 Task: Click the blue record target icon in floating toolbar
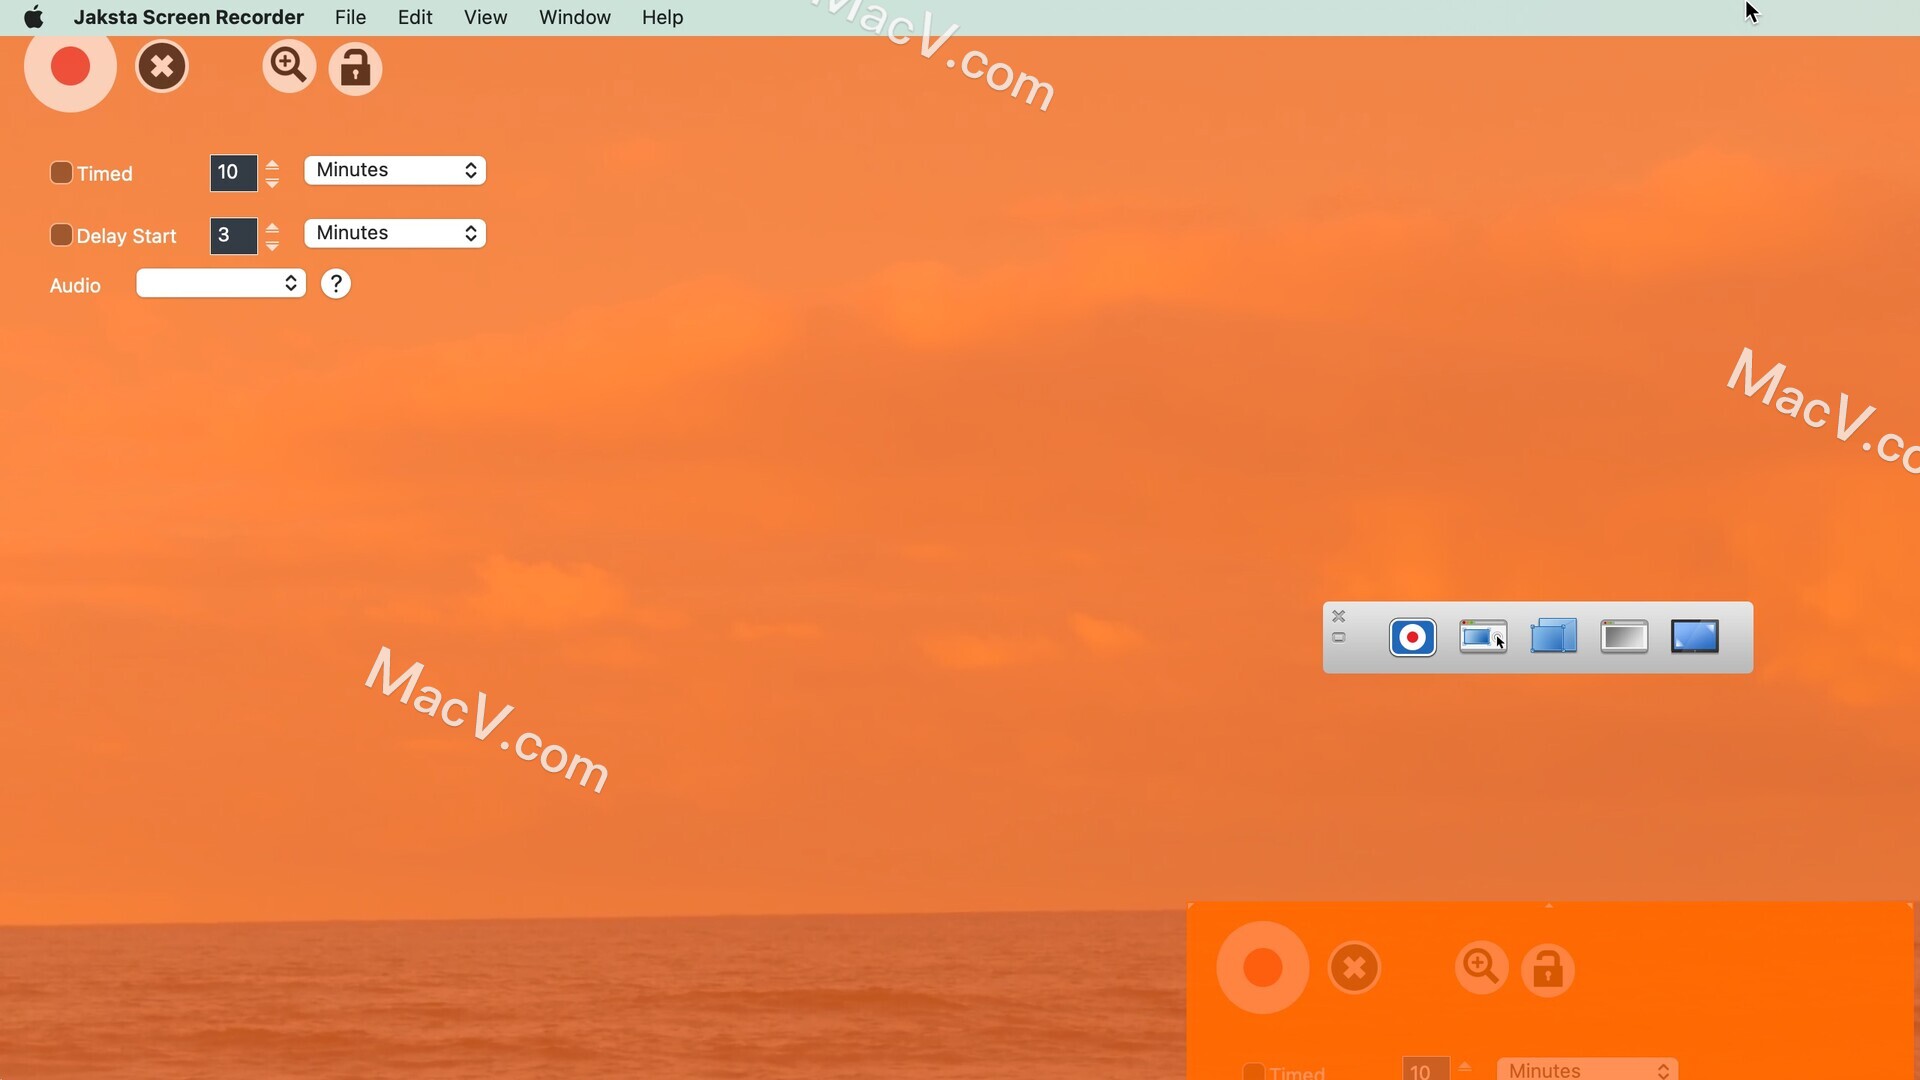[x=1413, y=637]
